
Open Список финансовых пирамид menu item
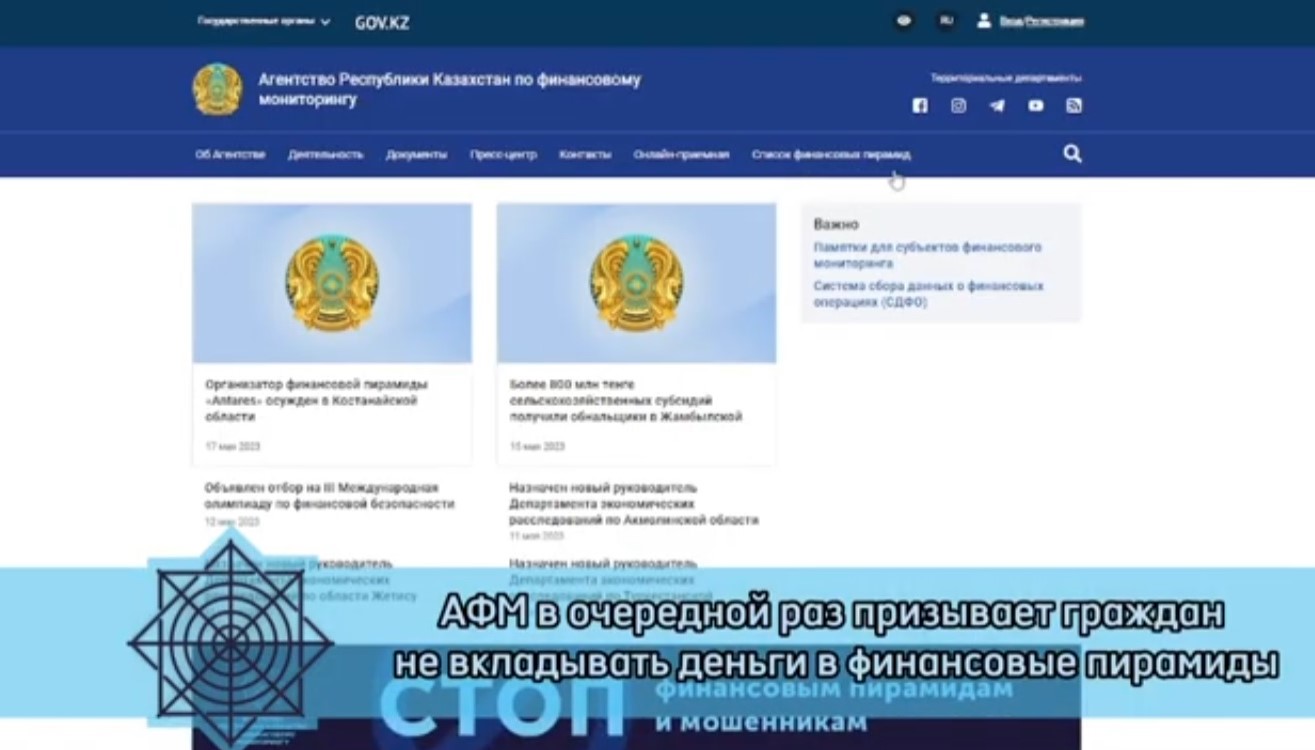point(831,155)
